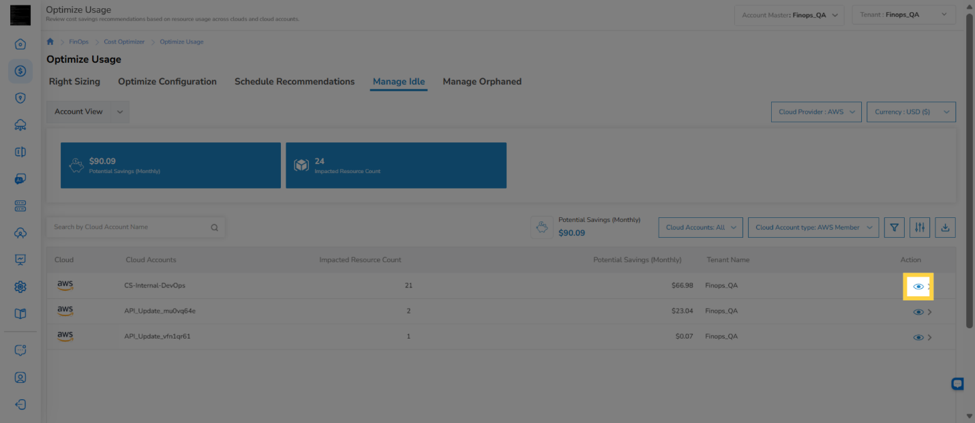Image resolution: width=975 pixels, height=423 pixels.
Task: Open the home icon in the left sidebar
Action: (20, 44)
